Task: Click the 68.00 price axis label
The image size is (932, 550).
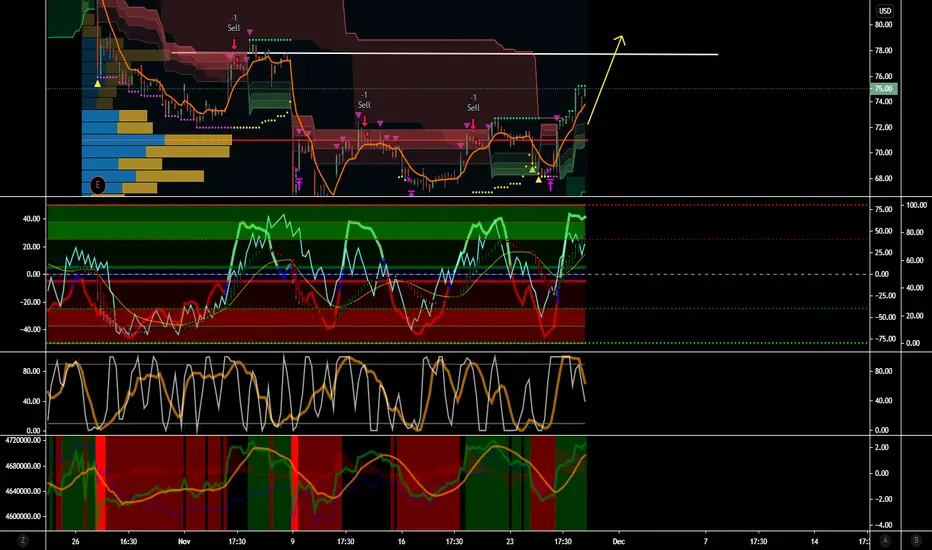Action: 883,178
